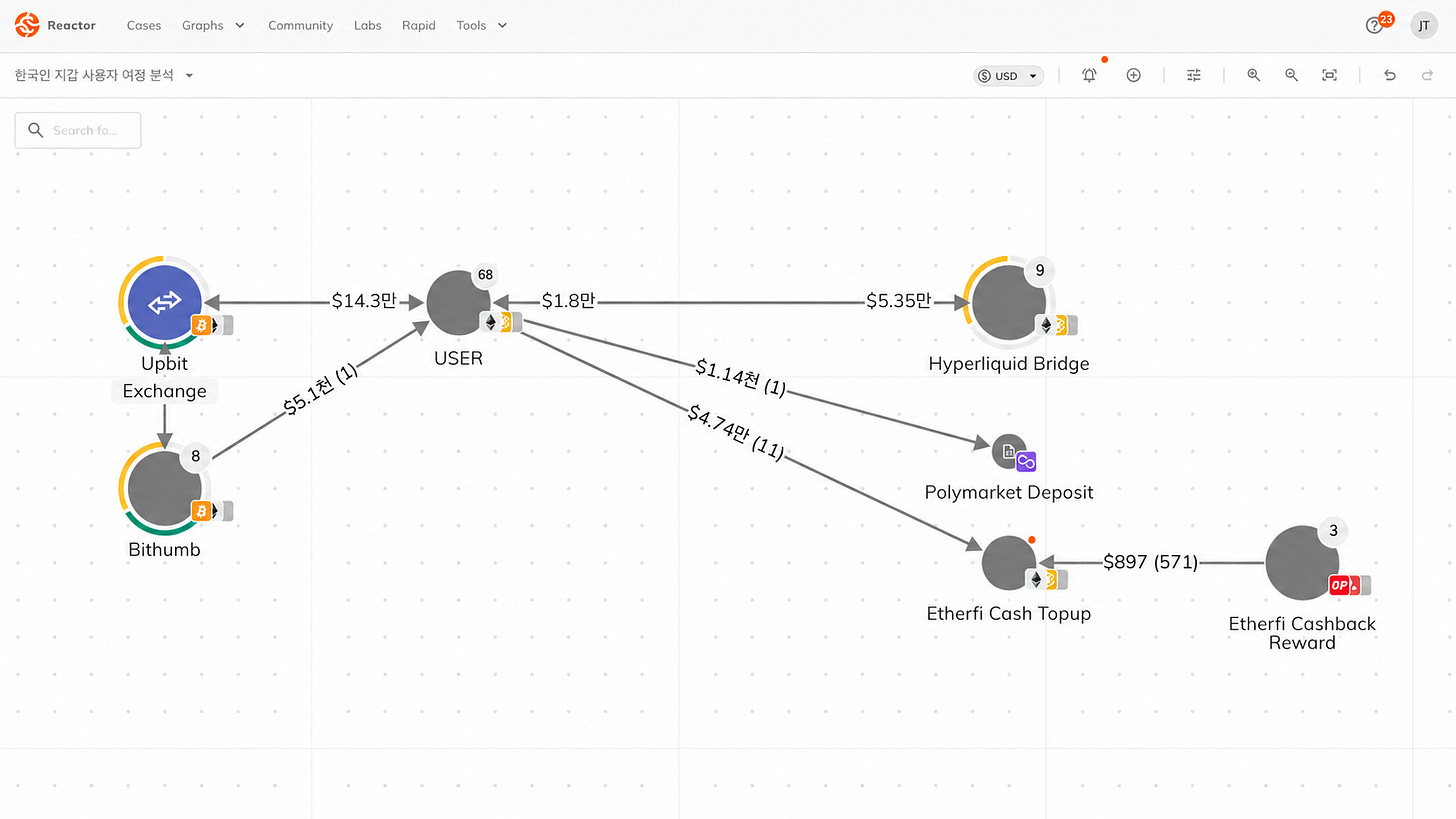The width and height of the screenshot is (1456, 819).
Task: Click the add (plus circle) icon
Action: coord(1133,75)
